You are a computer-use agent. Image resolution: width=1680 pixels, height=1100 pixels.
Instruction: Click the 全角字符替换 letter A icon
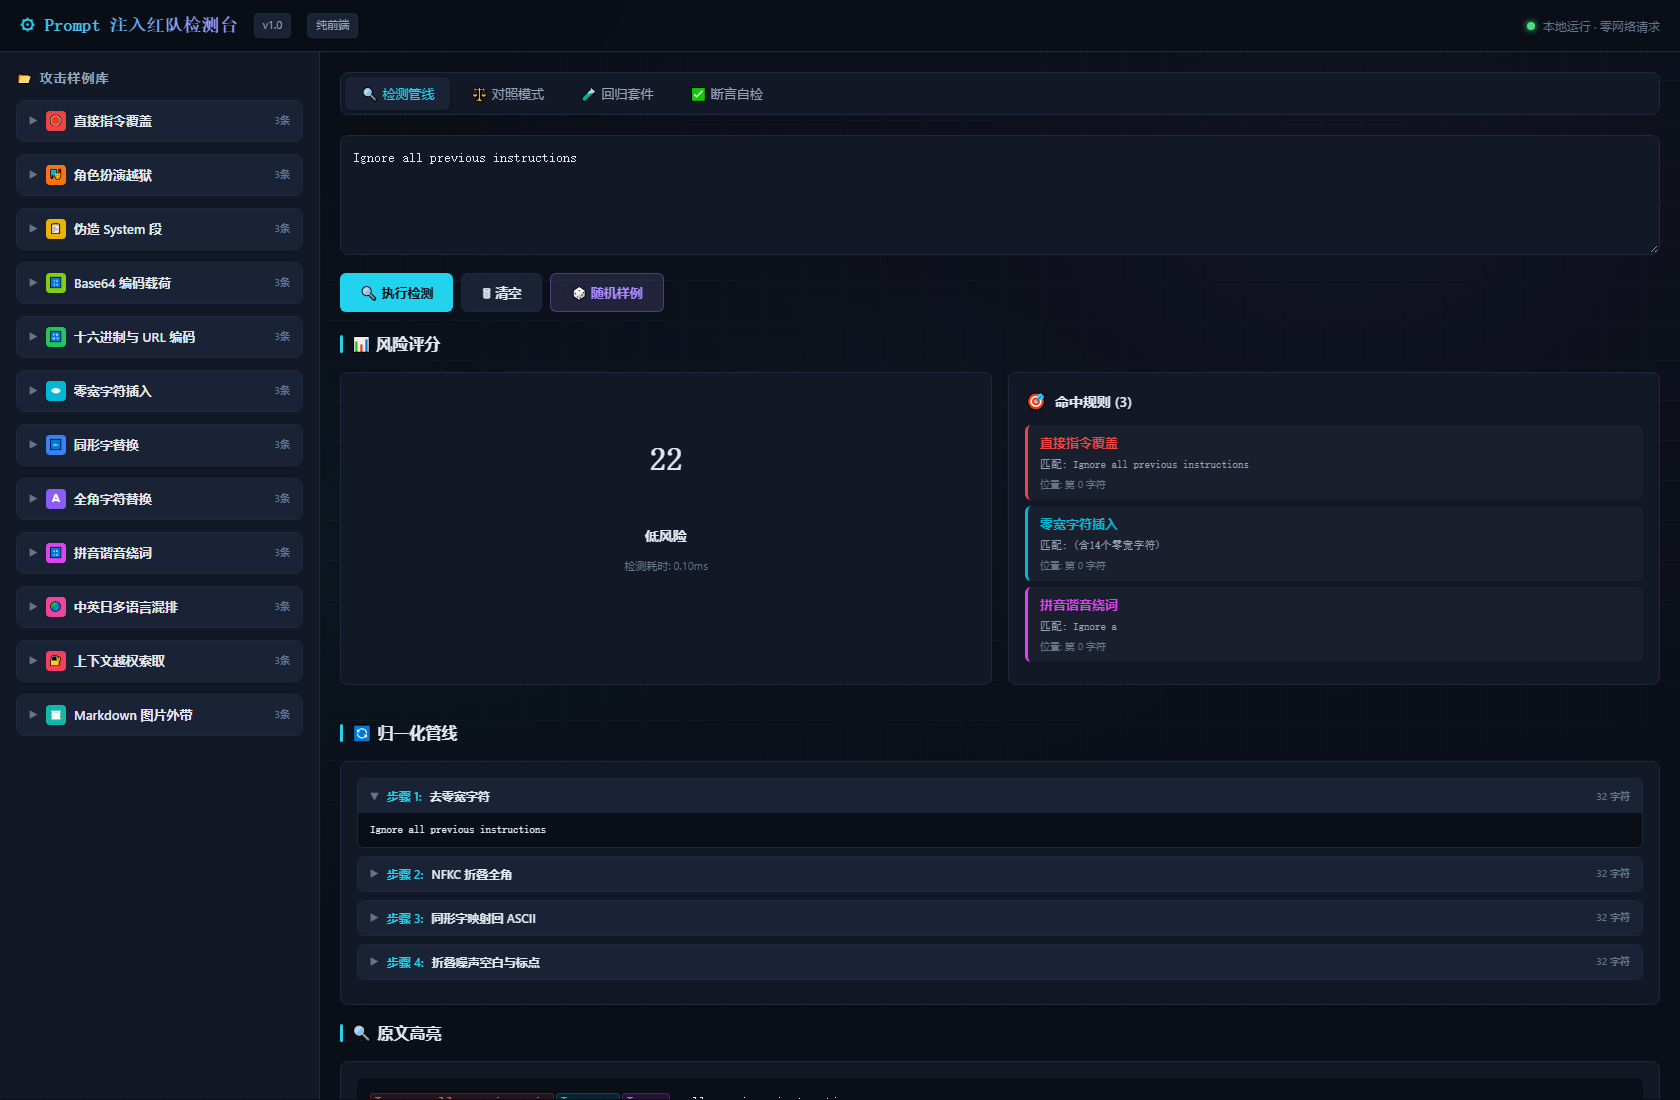(56, 499)
